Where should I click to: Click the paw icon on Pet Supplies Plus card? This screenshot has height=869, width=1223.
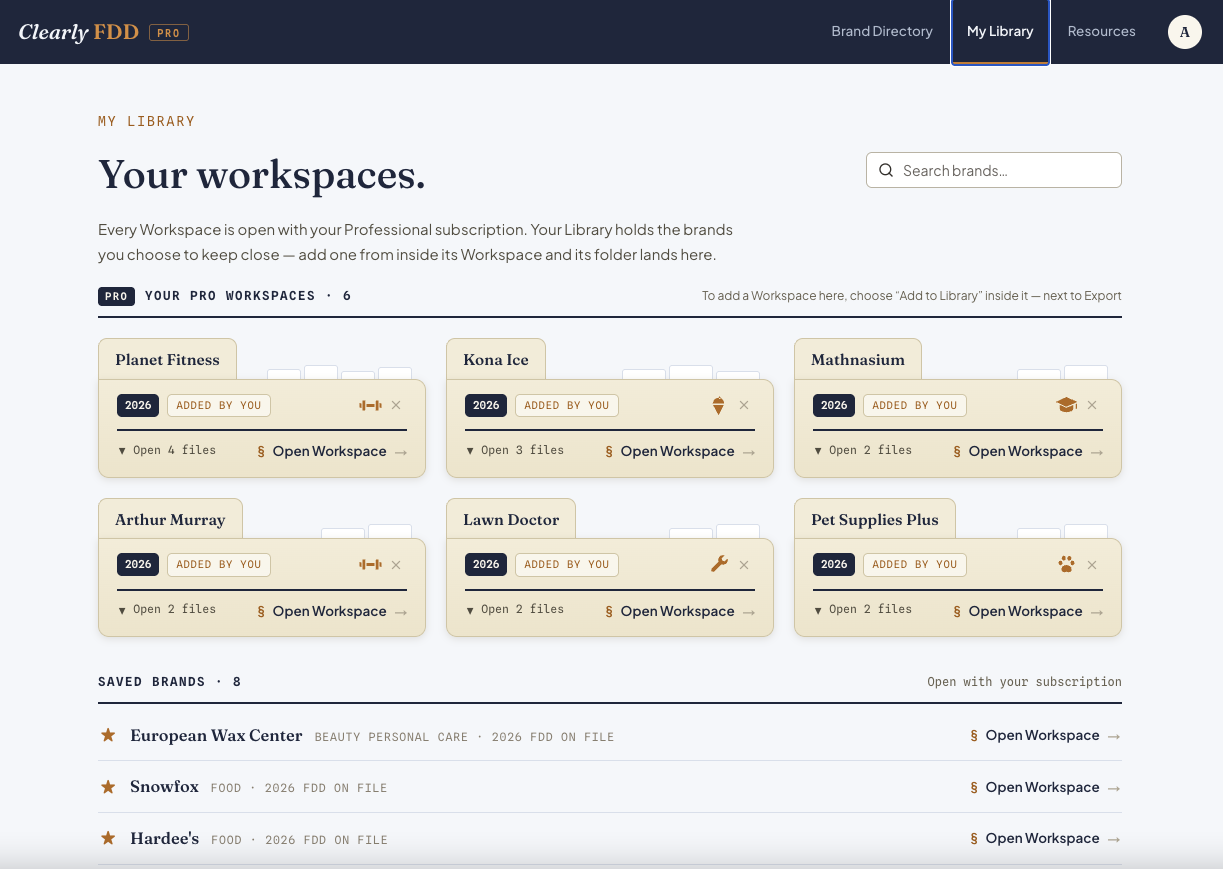(x=1066, y=564)
